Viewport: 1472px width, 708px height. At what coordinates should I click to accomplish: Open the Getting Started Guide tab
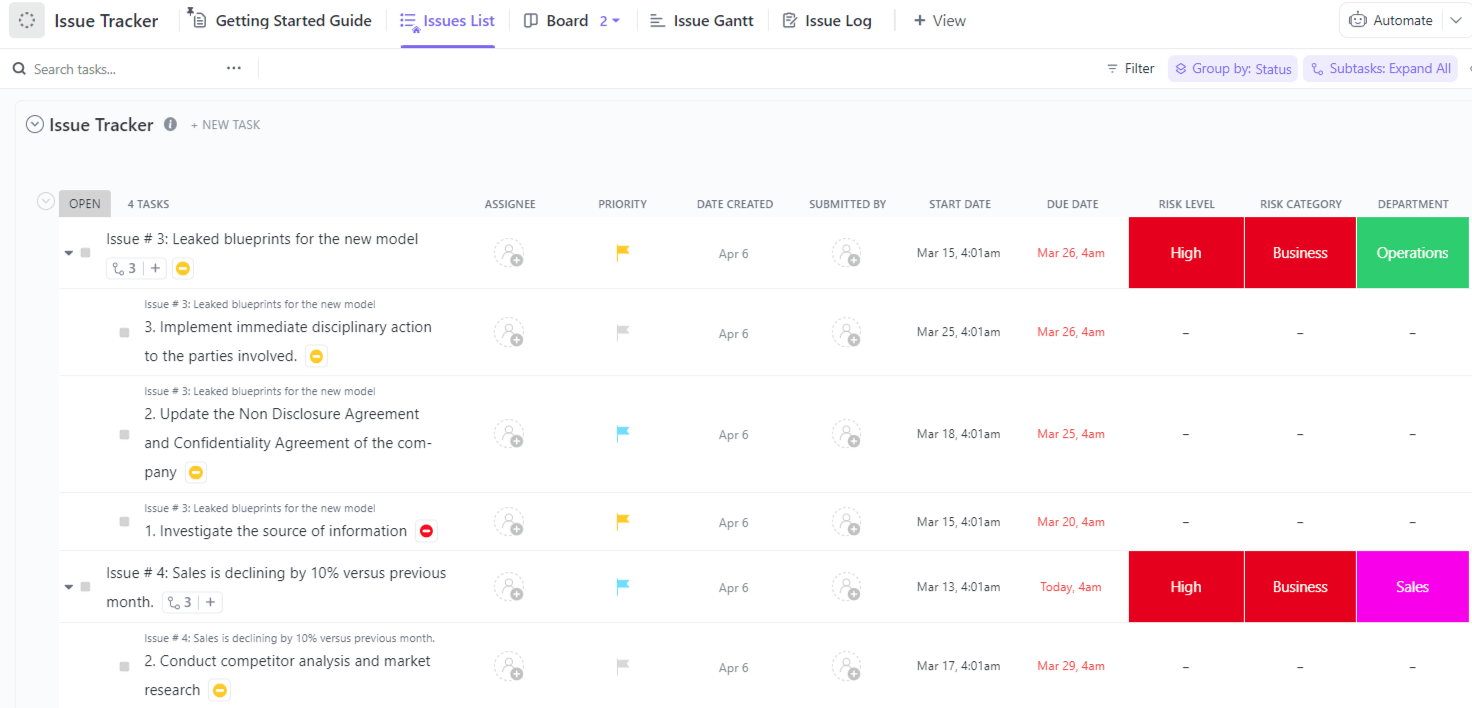click(x=282, y=20)
